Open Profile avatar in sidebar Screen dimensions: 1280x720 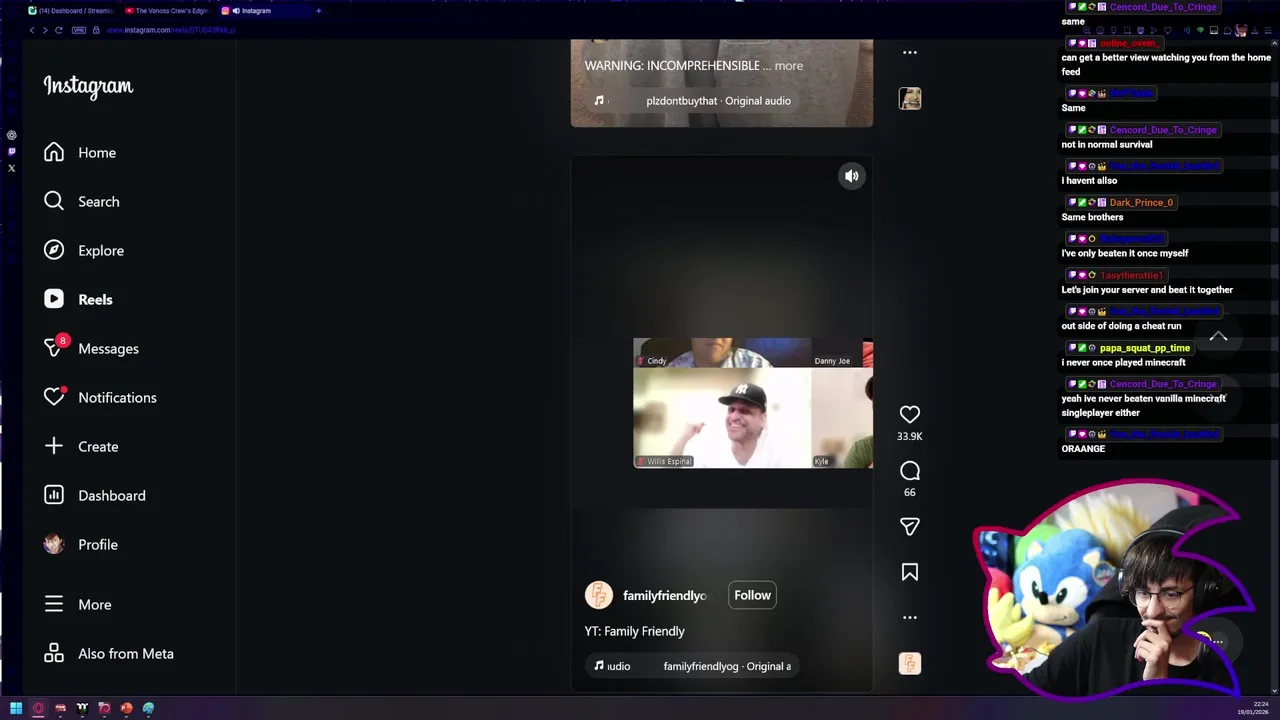[x=54, y=545]
